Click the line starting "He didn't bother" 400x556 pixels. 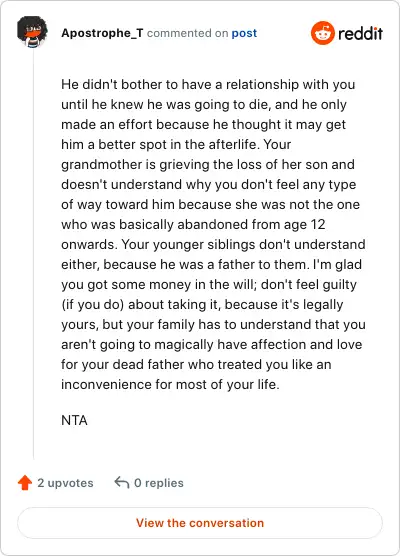208,85
